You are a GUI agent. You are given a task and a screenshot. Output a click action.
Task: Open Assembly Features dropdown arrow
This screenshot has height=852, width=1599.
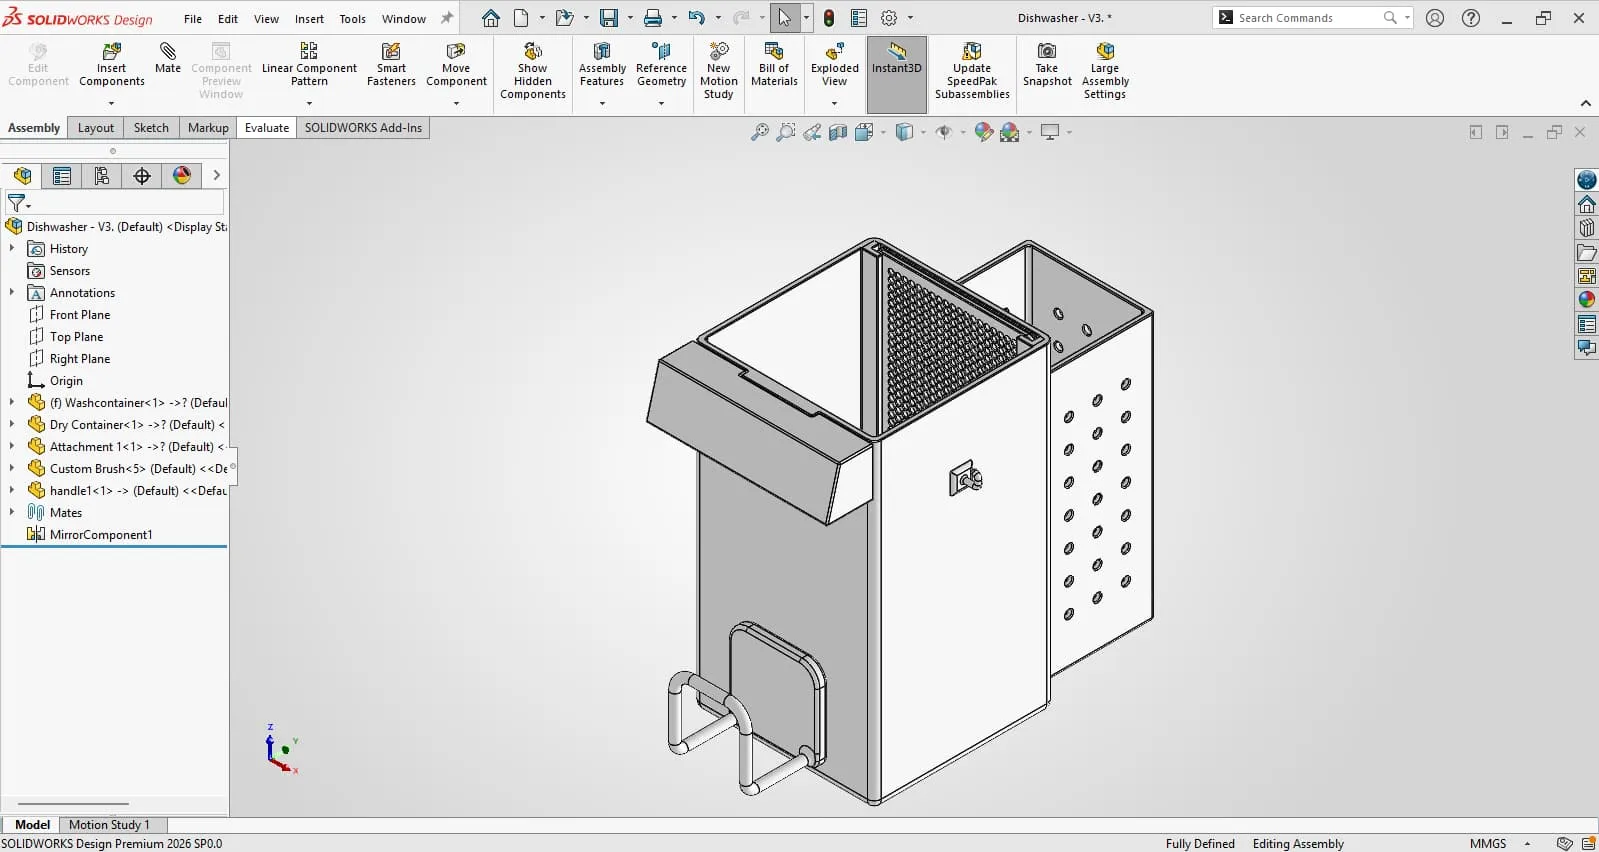tap(602, 103)
